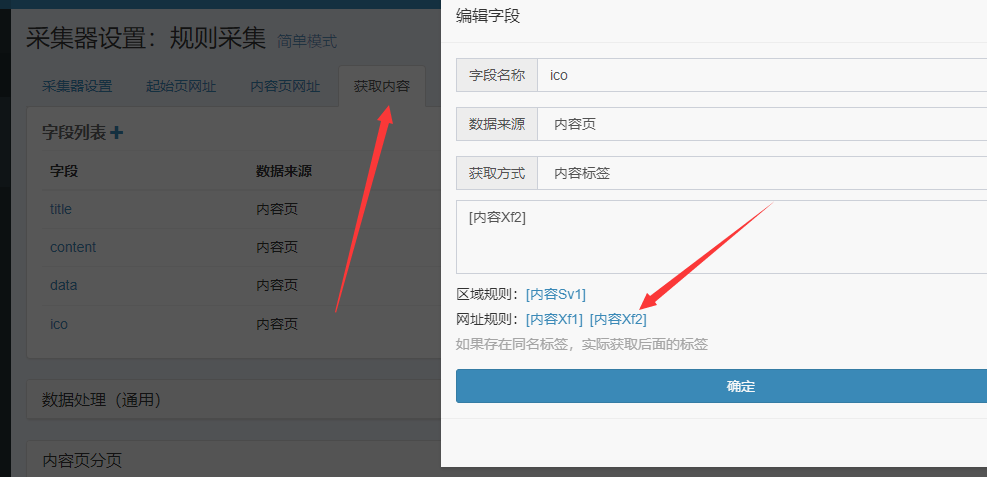Open the 数据来源 dropdown

pos(760,124)
